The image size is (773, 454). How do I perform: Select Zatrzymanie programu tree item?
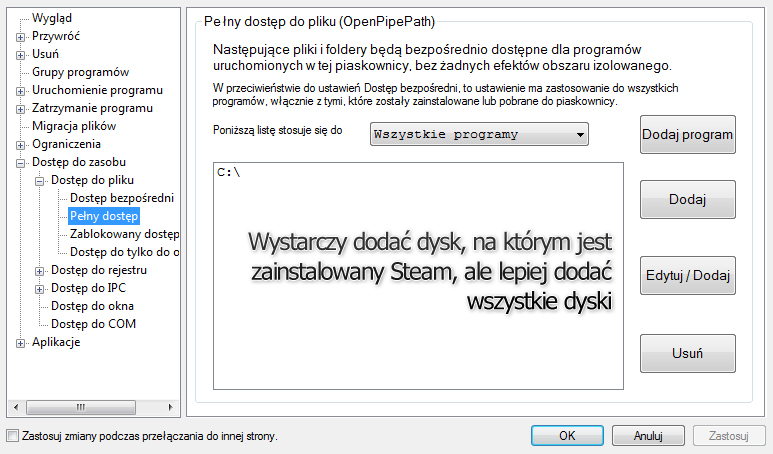click(x=92, y=108)
